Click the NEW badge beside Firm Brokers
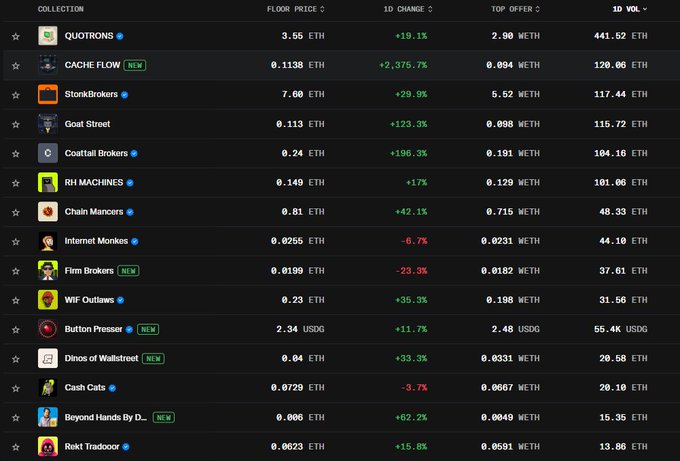This screenshot has height=461, width=680. [128, 271]
